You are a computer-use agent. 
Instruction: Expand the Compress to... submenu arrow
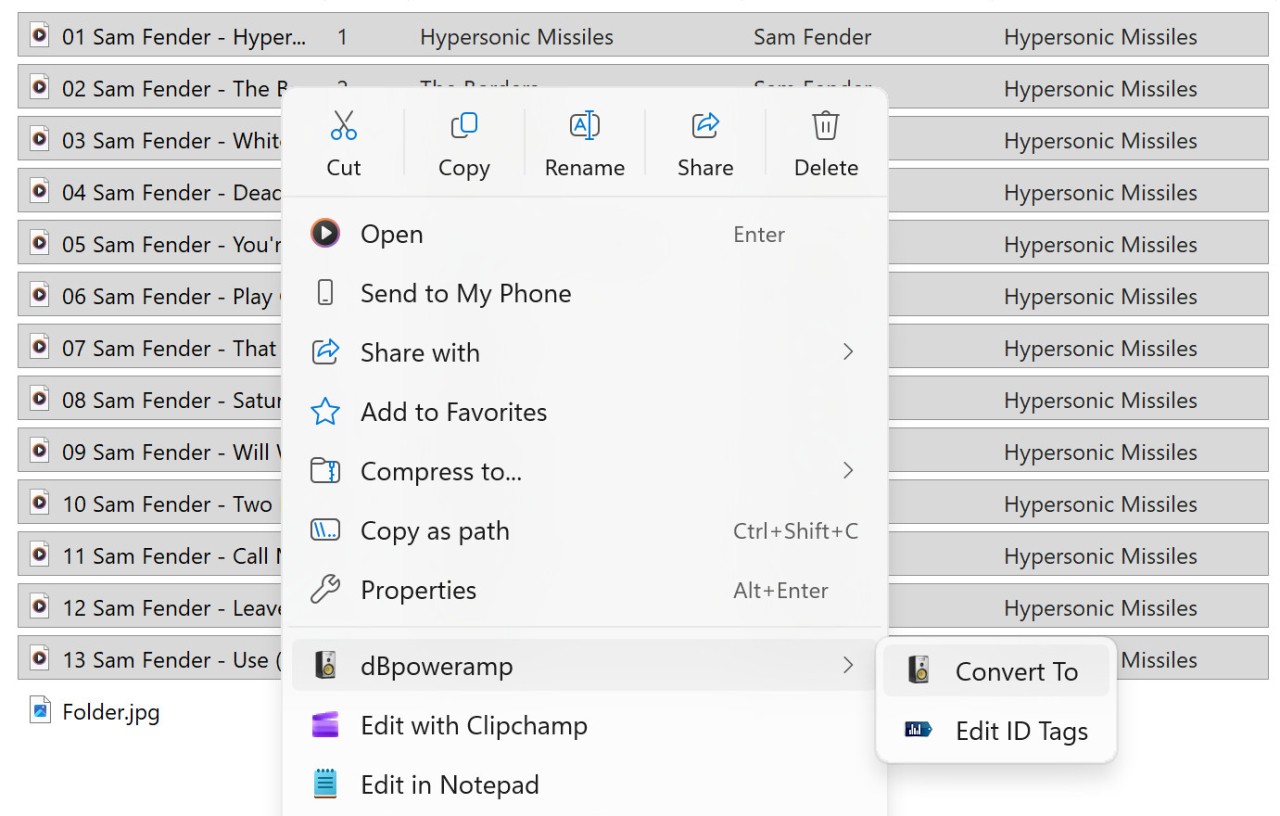click(x=848, y=471)
